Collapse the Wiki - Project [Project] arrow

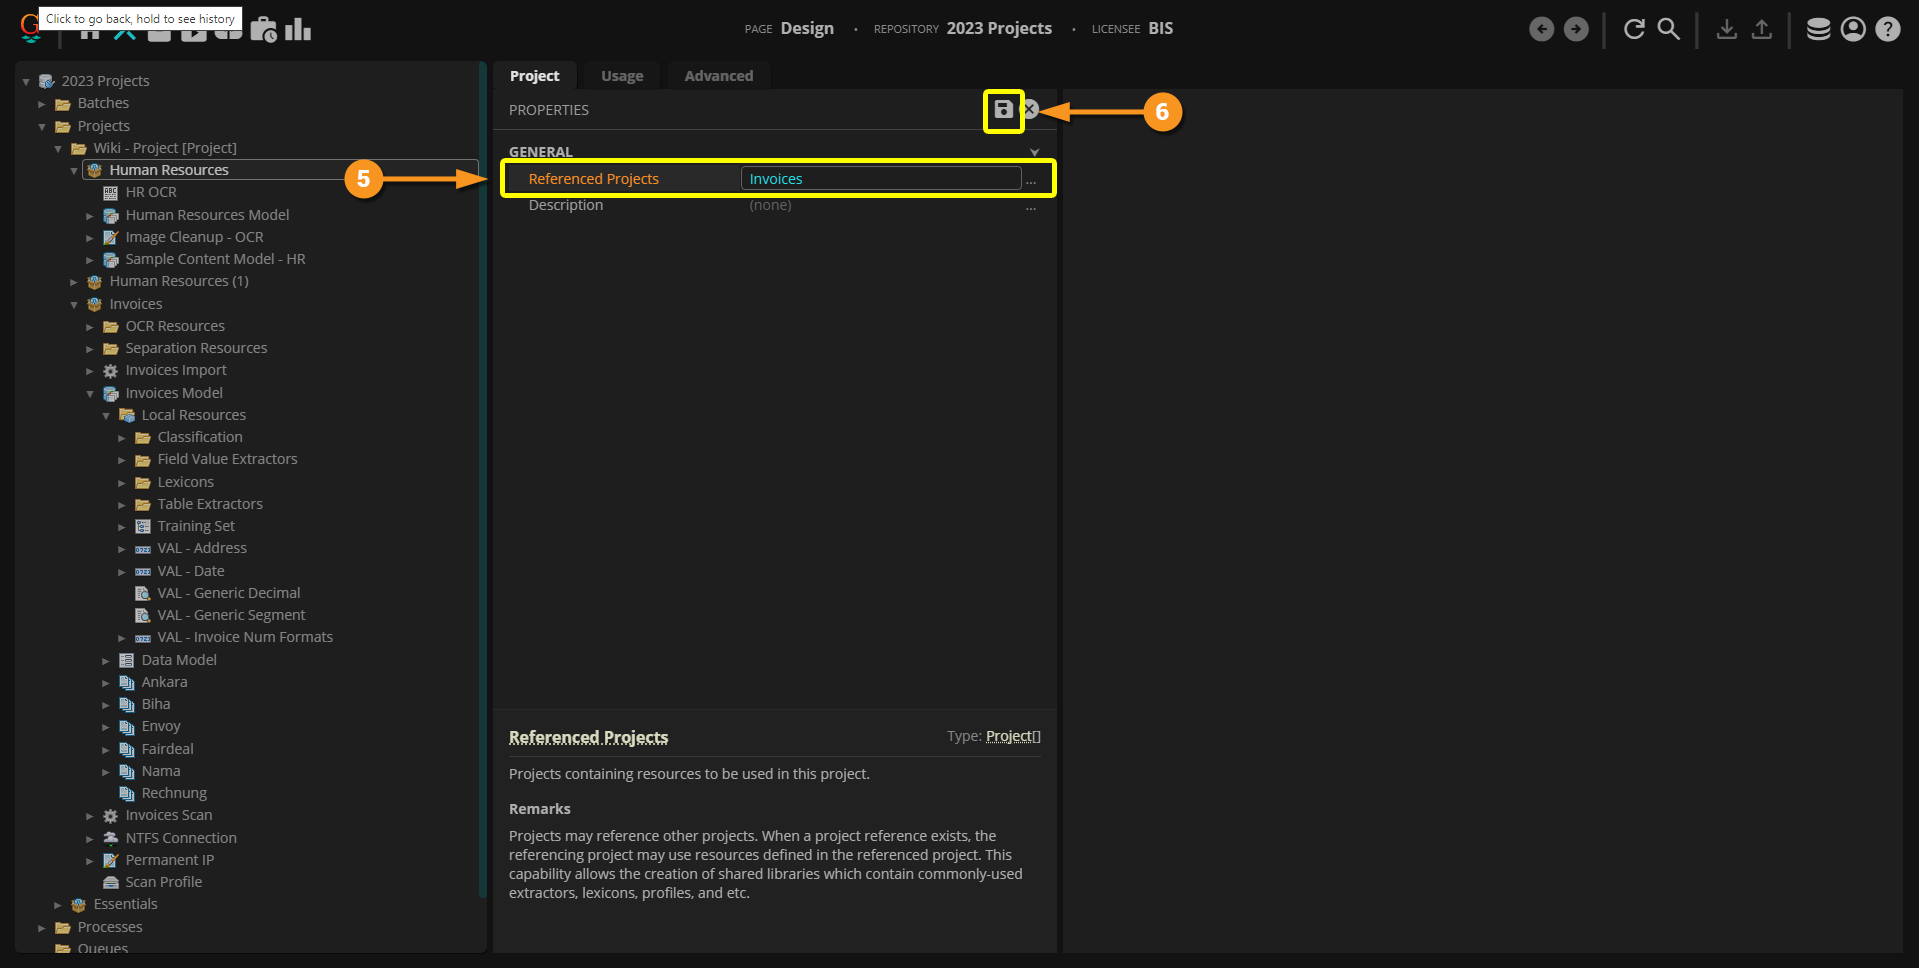pyautogui.click(x=58, y=149)
